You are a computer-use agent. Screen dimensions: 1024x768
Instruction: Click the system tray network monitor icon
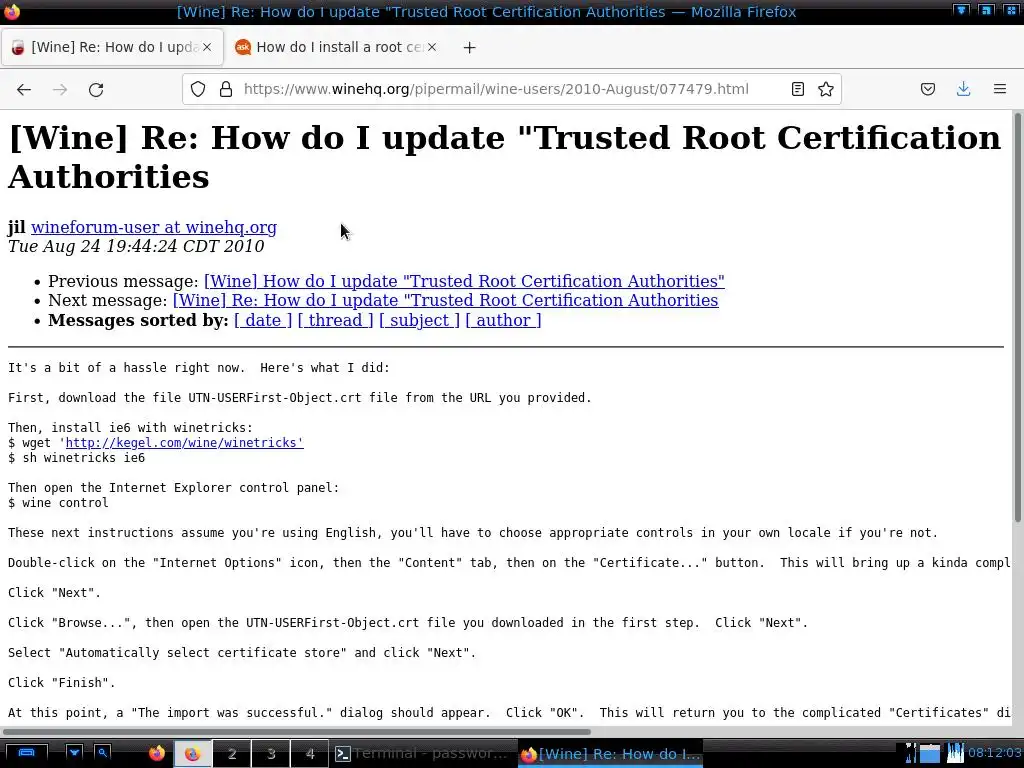click(955, 754)
